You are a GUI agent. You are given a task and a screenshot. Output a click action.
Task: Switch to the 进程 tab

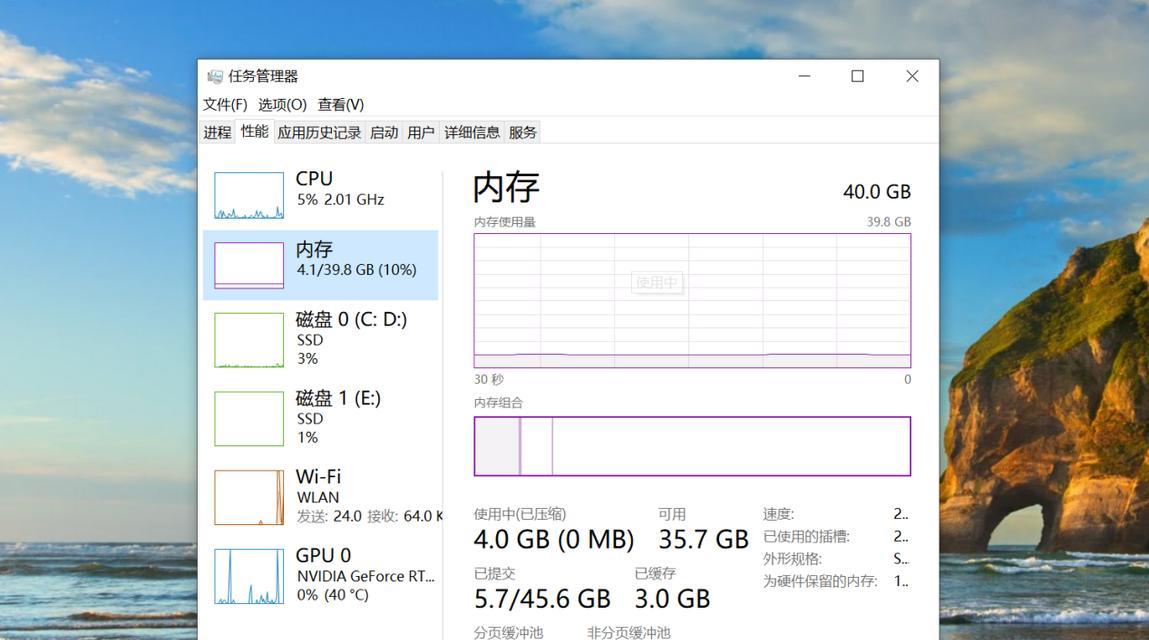[x=218, y=133]
